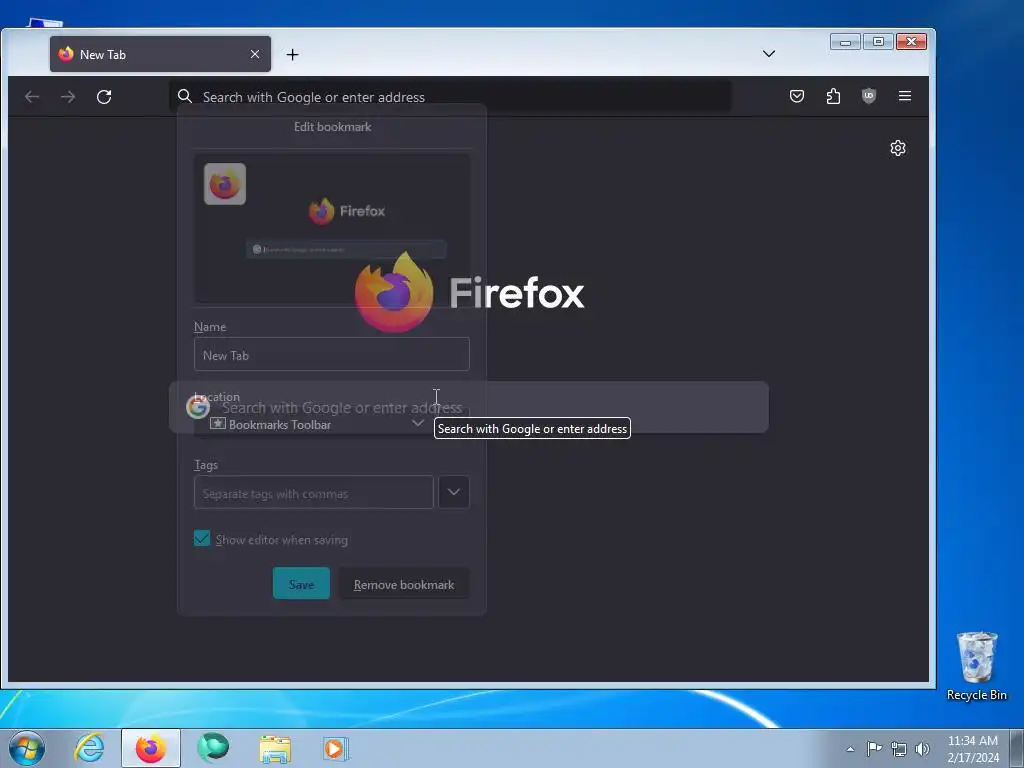The height and width of the screenshot is (768, 1024).
Task: Click the Show desktop button
Action: point(1017,749)
